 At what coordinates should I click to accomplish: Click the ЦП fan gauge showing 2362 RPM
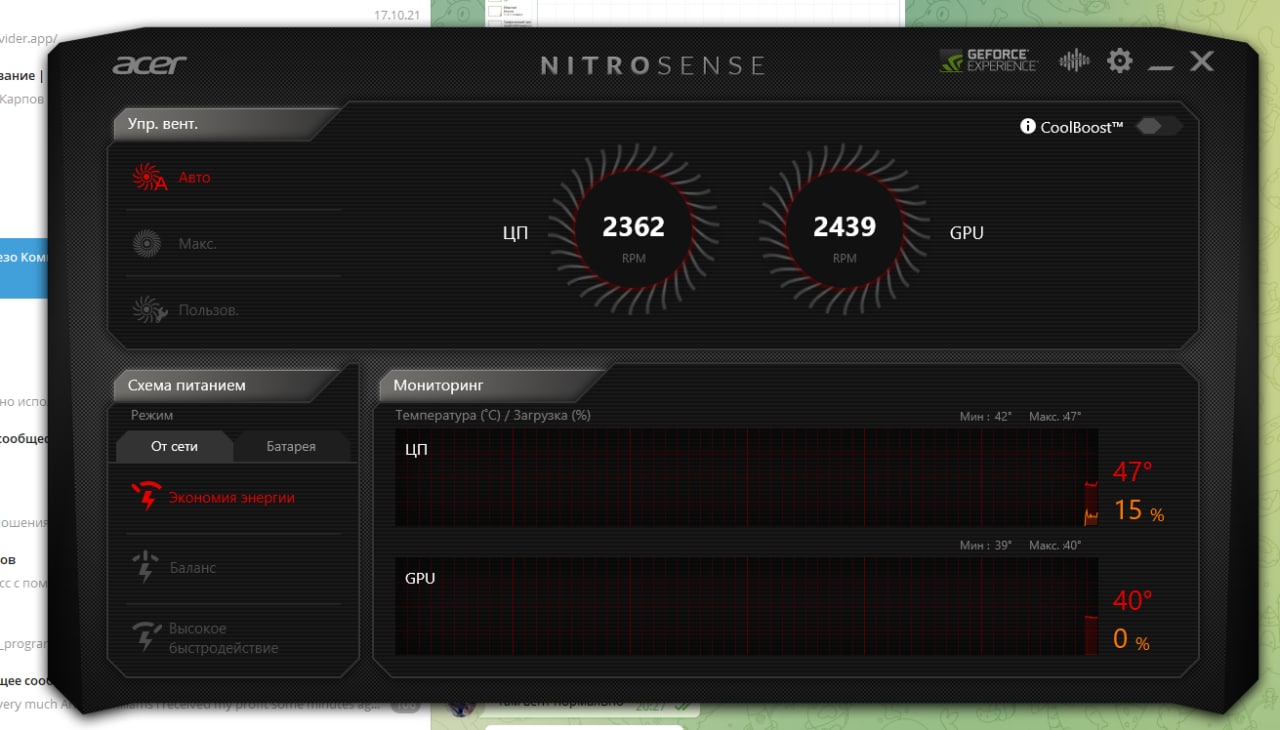click(x=633, y=228)
